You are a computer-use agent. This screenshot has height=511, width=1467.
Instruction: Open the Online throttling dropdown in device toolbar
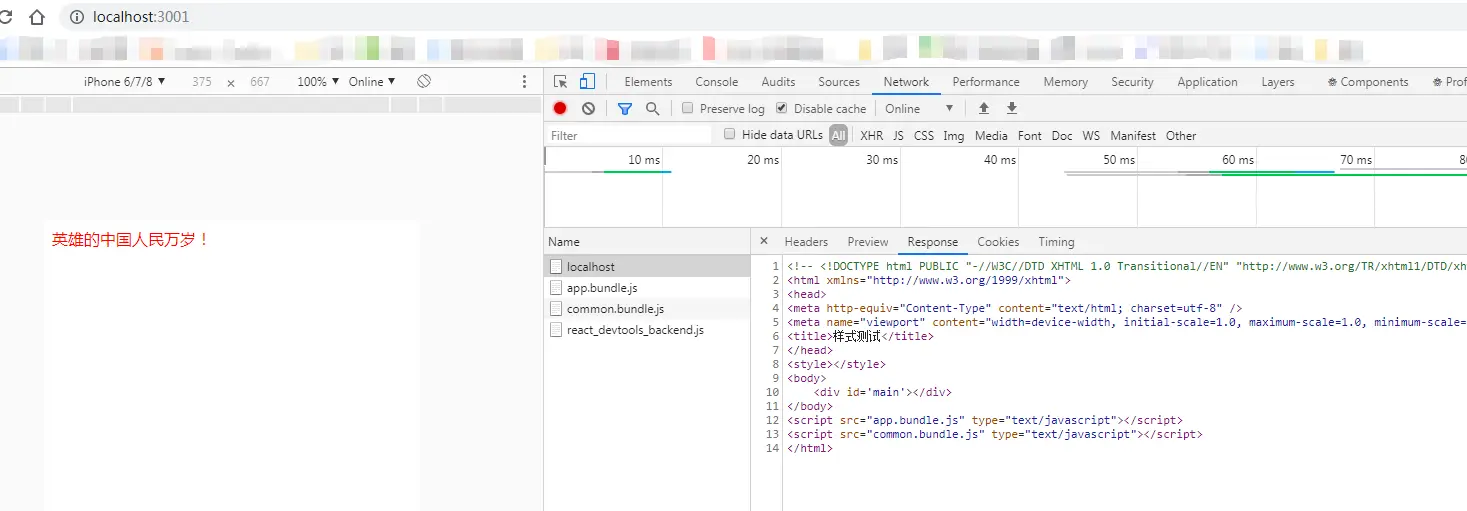(372, 82)
